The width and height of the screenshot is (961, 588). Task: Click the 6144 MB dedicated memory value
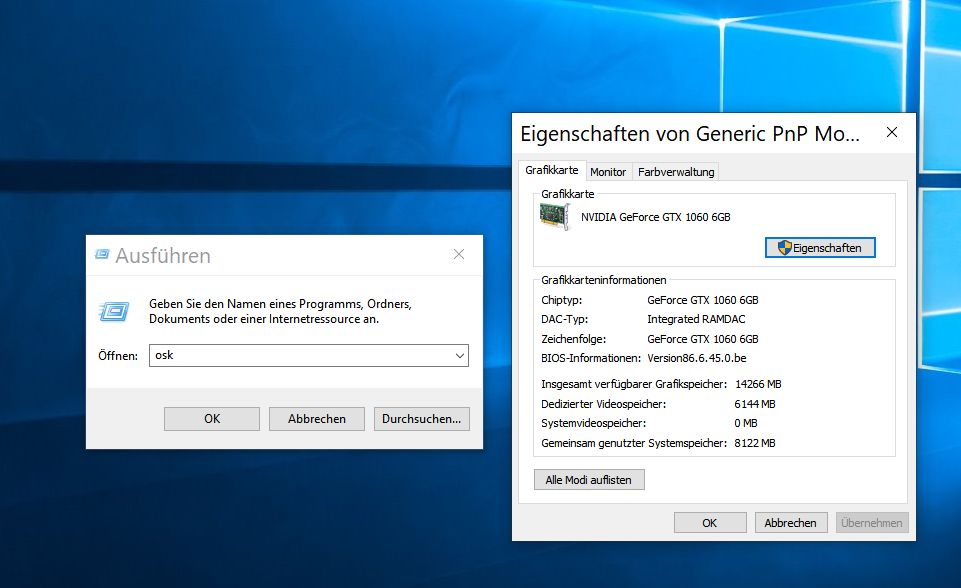point(755,404)
